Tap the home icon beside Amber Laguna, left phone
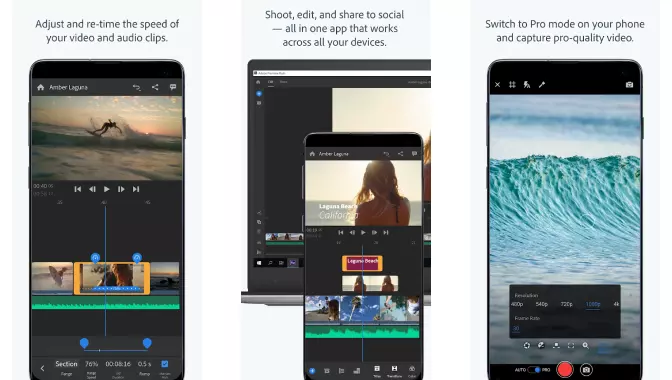Image resolution: width=672 pixels, height=380 pixels. (40, 87)
